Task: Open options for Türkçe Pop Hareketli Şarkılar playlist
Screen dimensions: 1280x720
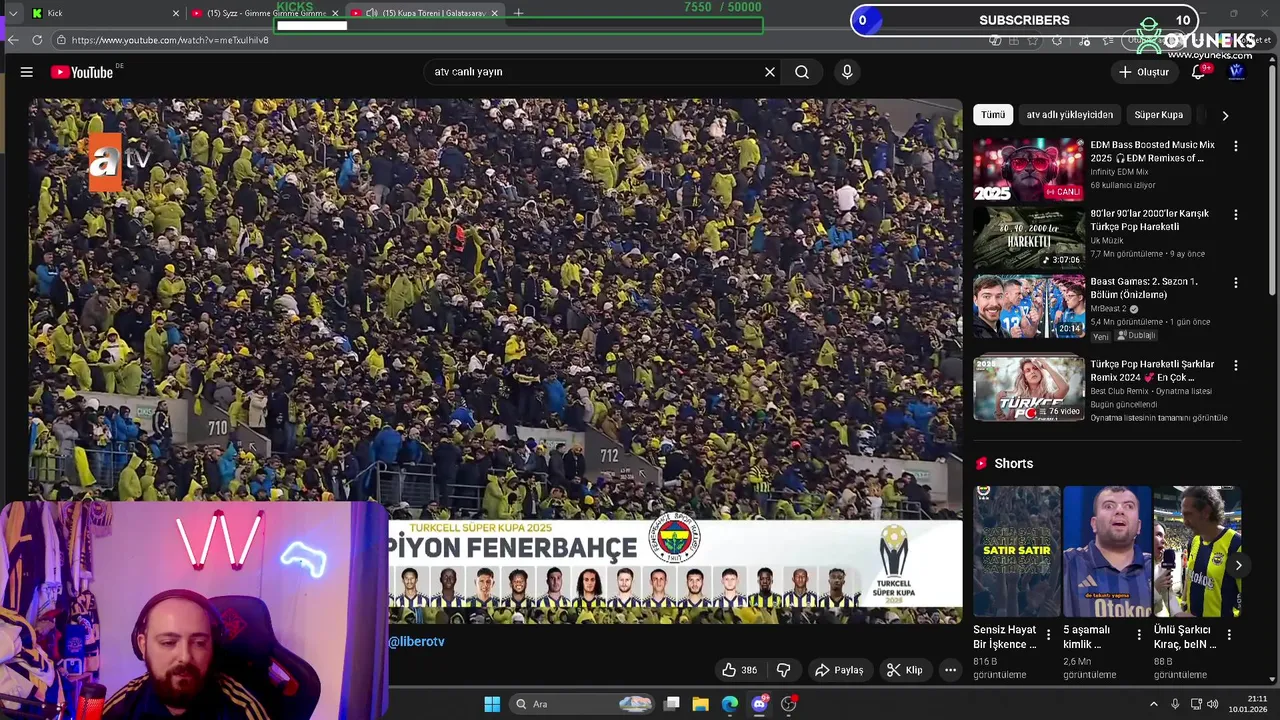Action: click(1235, 366)
